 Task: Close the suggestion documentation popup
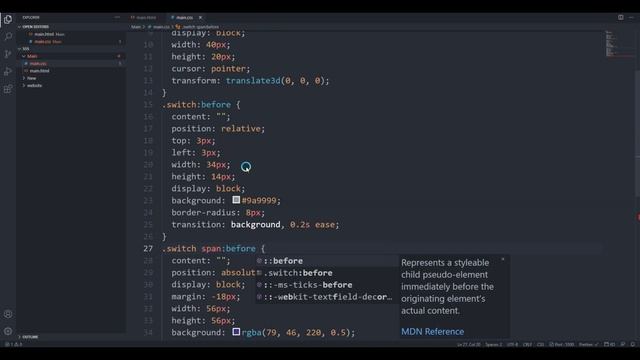tap(503, 259)
